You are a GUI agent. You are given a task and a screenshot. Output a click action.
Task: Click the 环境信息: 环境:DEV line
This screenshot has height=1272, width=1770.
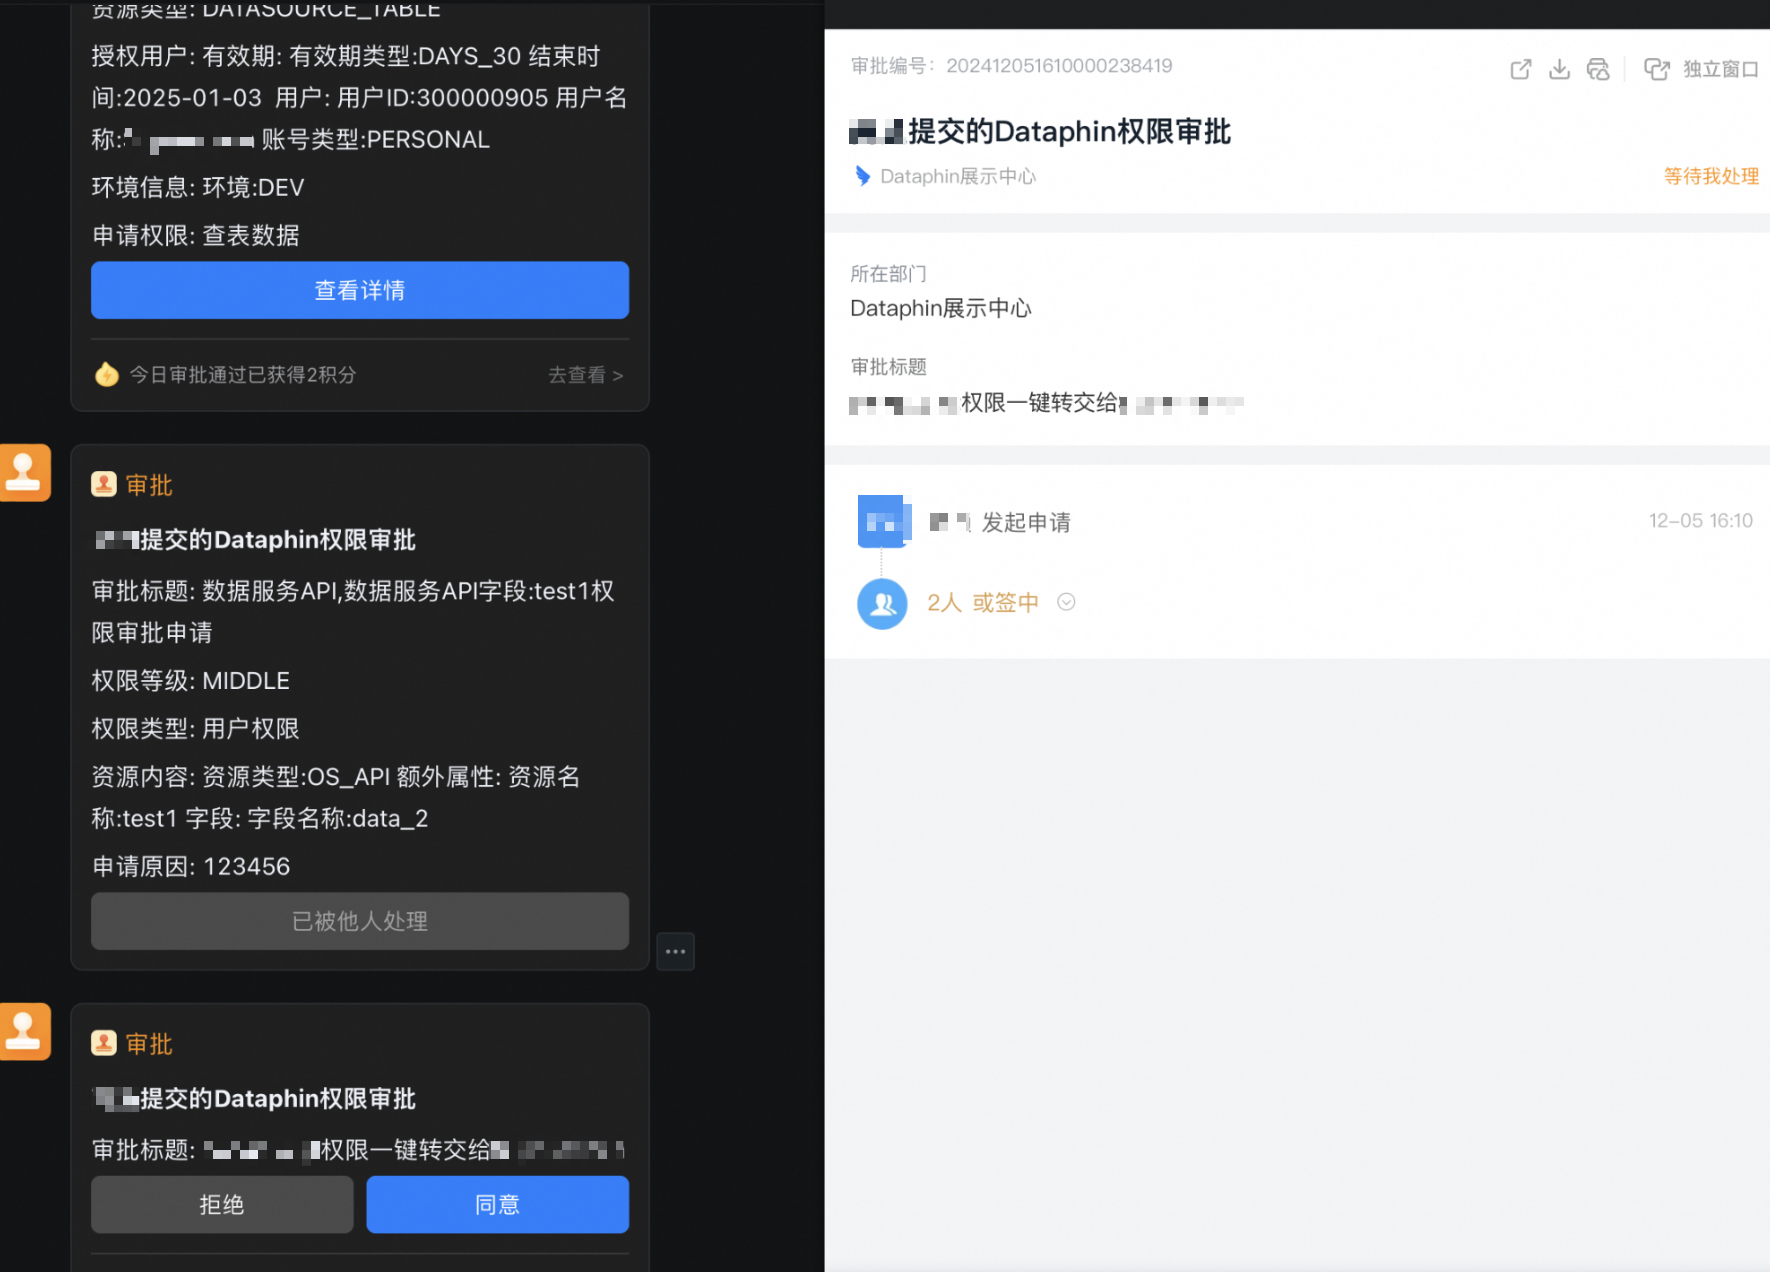[x=198, y=188]
